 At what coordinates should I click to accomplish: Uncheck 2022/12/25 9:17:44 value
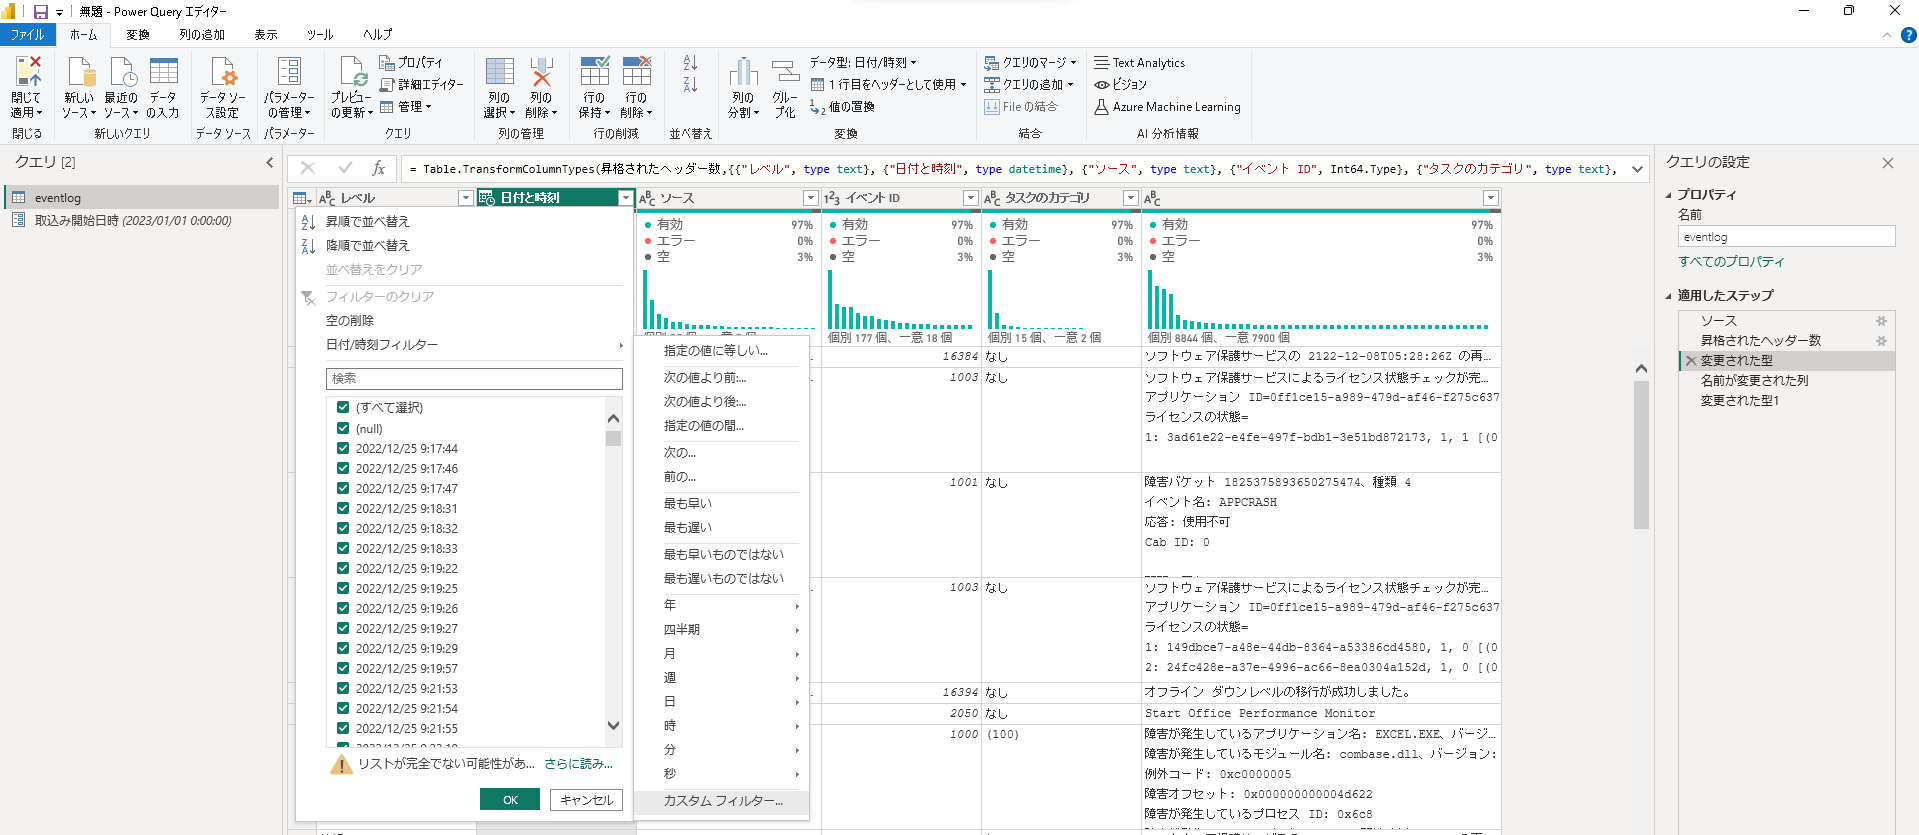tap(343, 448)
